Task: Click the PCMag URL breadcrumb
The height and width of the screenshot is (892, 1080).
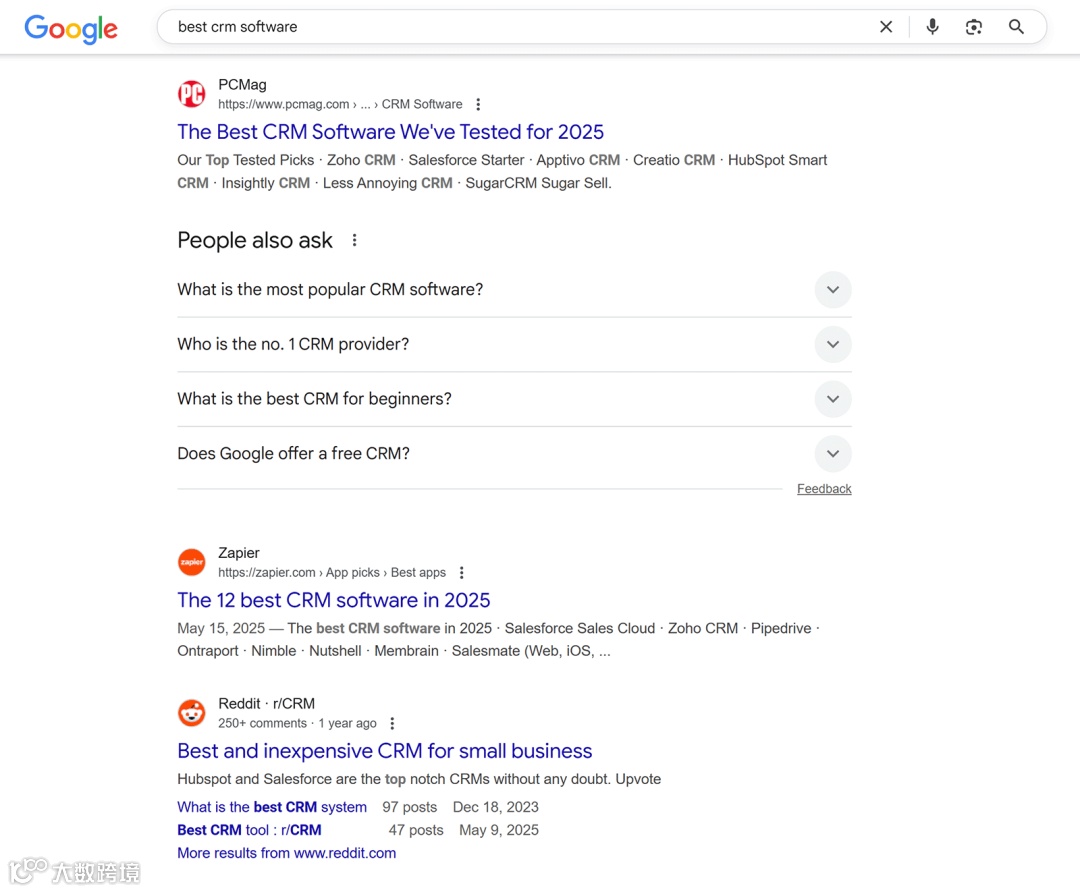Action: 340,104
